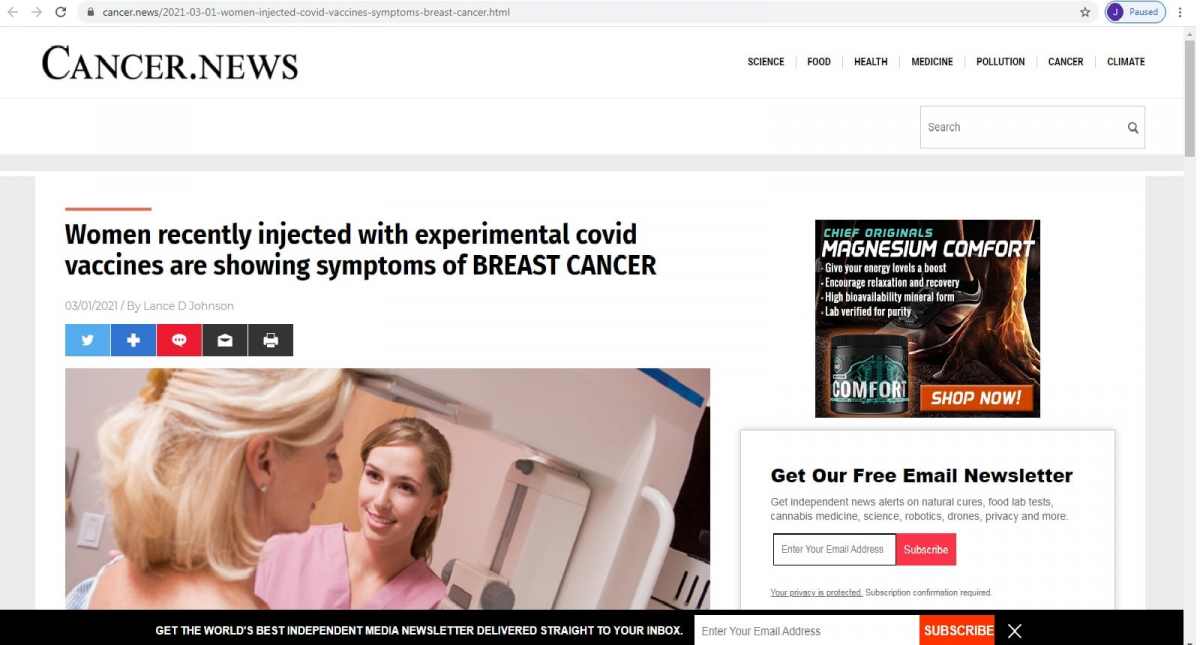Select the POLLUTION nav item
This screenshot has height=645, width=1200.
pyautogui.click(x=1000, y=62)
